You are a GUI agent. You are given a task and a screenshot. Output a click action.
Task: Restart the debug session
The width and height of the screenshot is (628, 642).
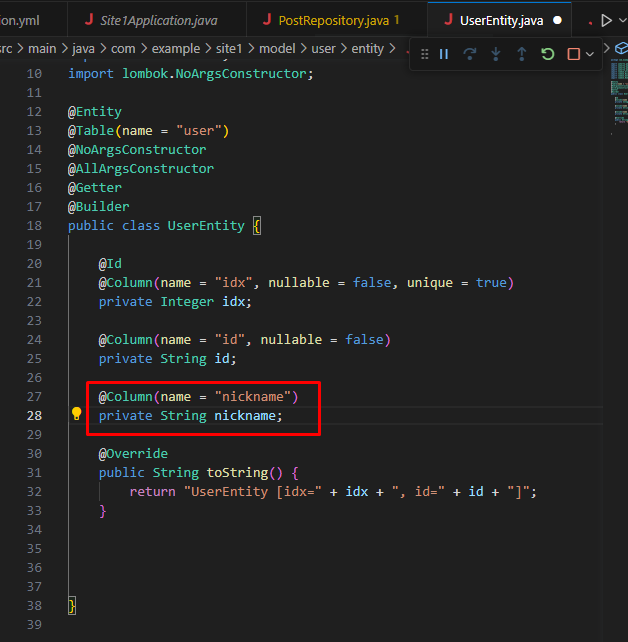[x=547, y=54]
